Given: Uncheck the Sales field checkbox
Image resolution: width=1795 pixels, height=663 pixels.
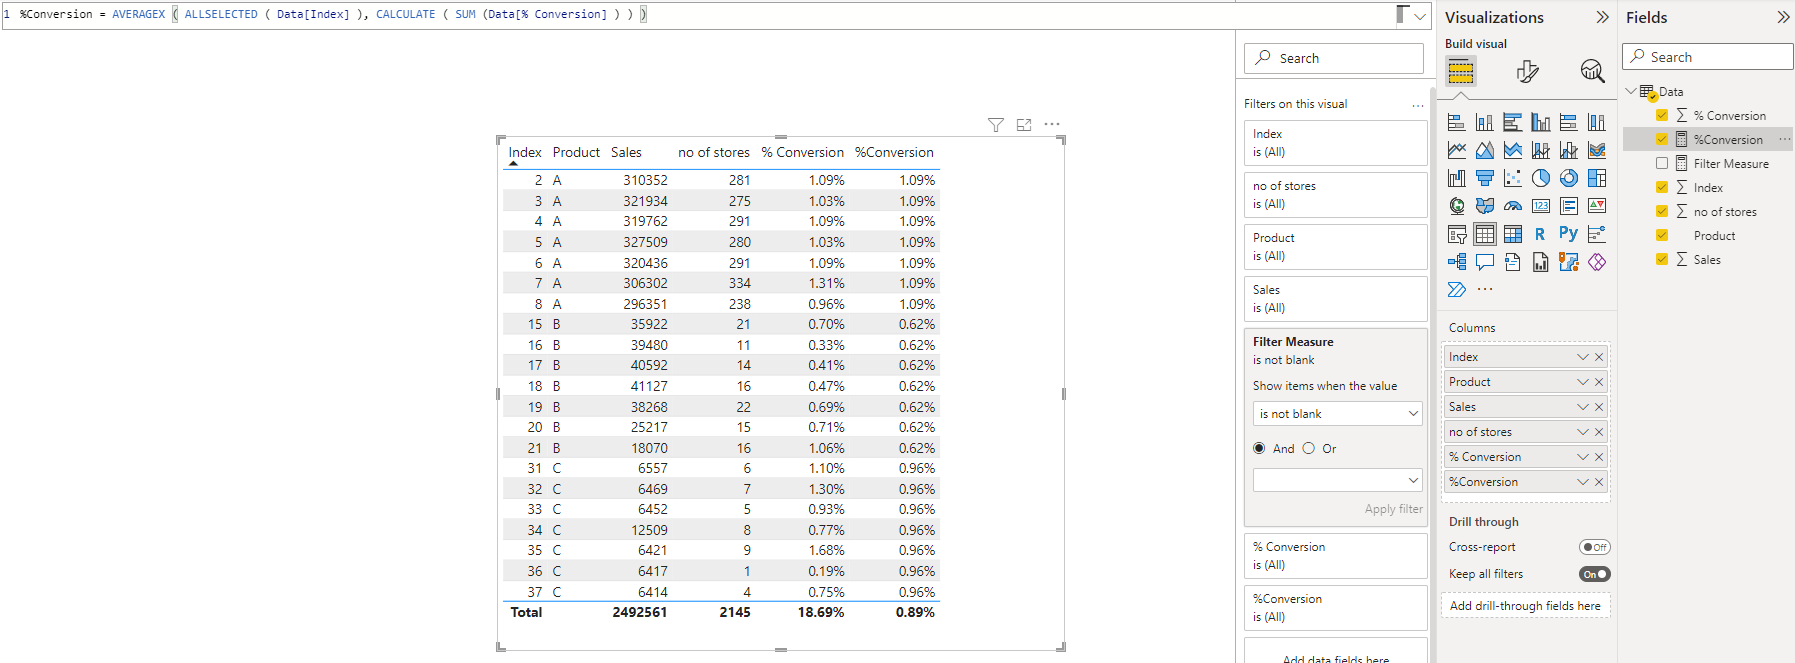Looking at the screenshot, I should point(1662,259).
